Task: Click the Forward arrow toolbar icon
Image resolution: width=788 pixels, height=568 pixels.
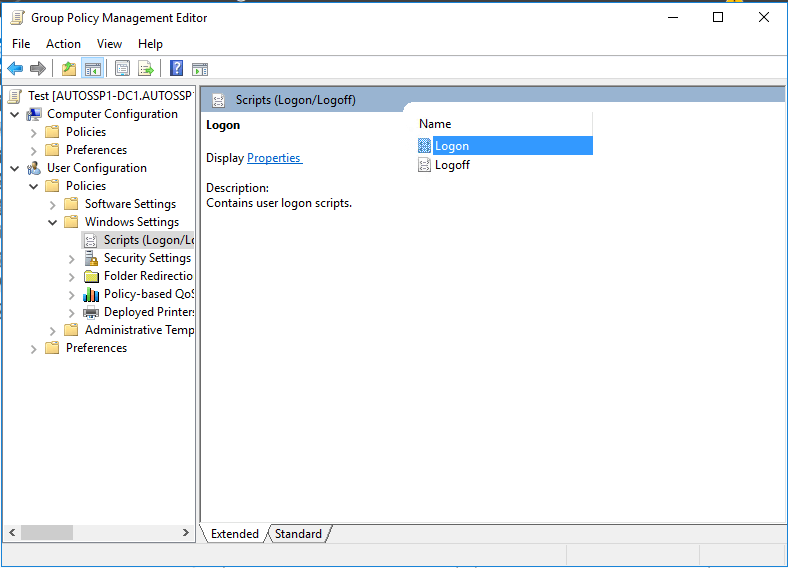Action: click(38, 68)
